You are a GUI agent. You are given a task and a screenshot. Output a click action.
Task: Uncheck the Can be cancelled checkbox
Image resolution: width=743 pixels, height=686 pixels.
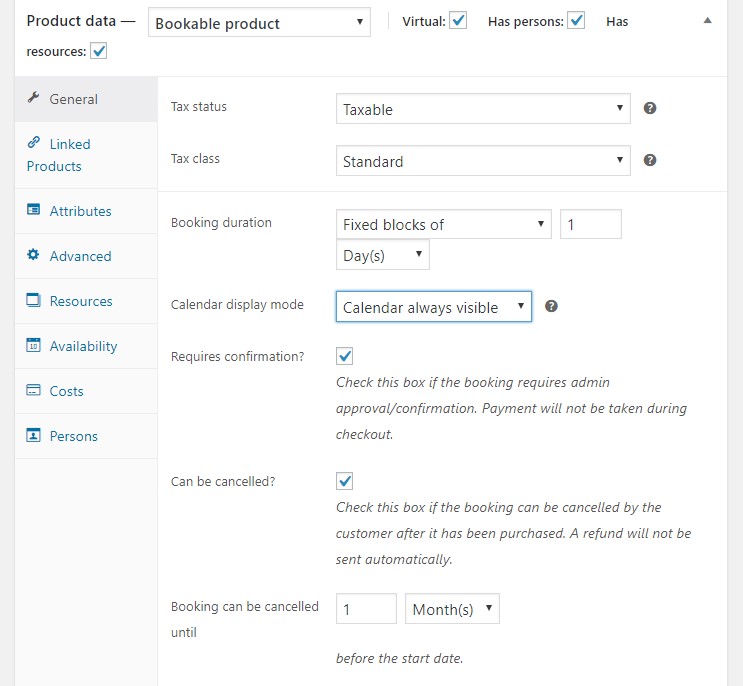pyautogui.click(x=344, y=481)
